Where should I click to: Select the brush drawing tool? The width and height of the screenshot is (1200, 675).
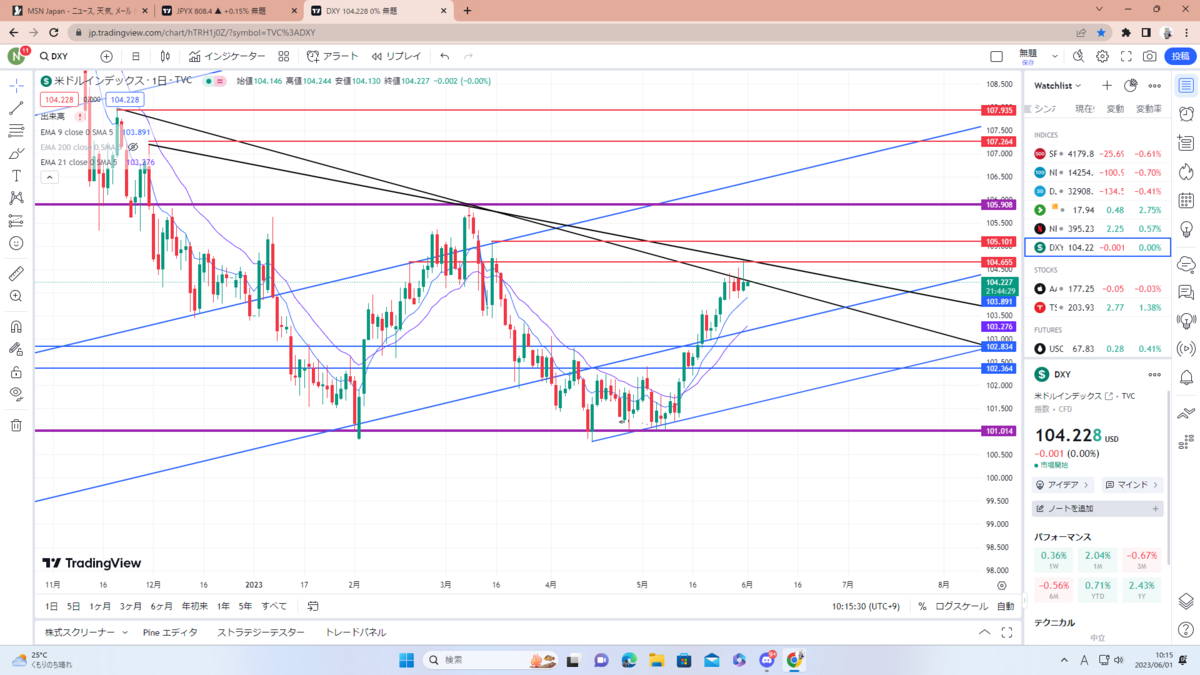pyautogui.click(x=16, y=154)
